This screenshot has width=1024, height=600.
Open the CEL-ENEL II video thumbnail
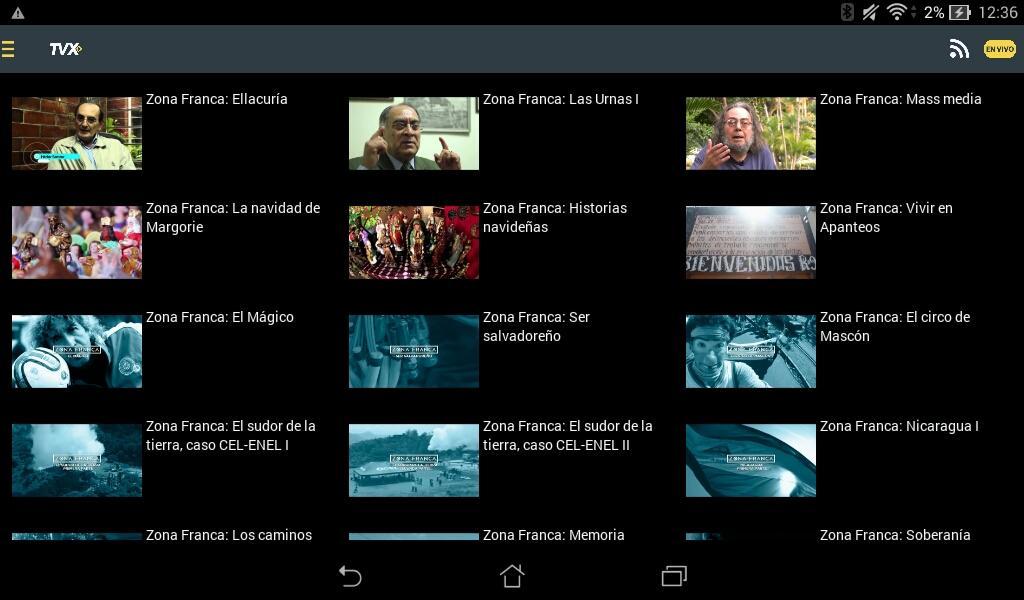click(414, 460)
